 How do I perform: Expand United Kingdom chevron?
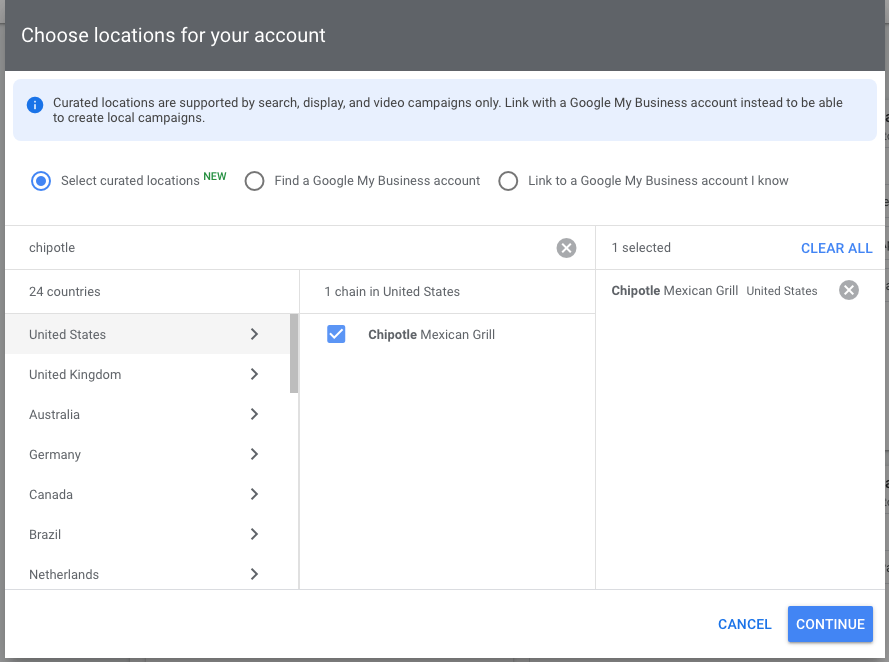(x=254, y=374)
